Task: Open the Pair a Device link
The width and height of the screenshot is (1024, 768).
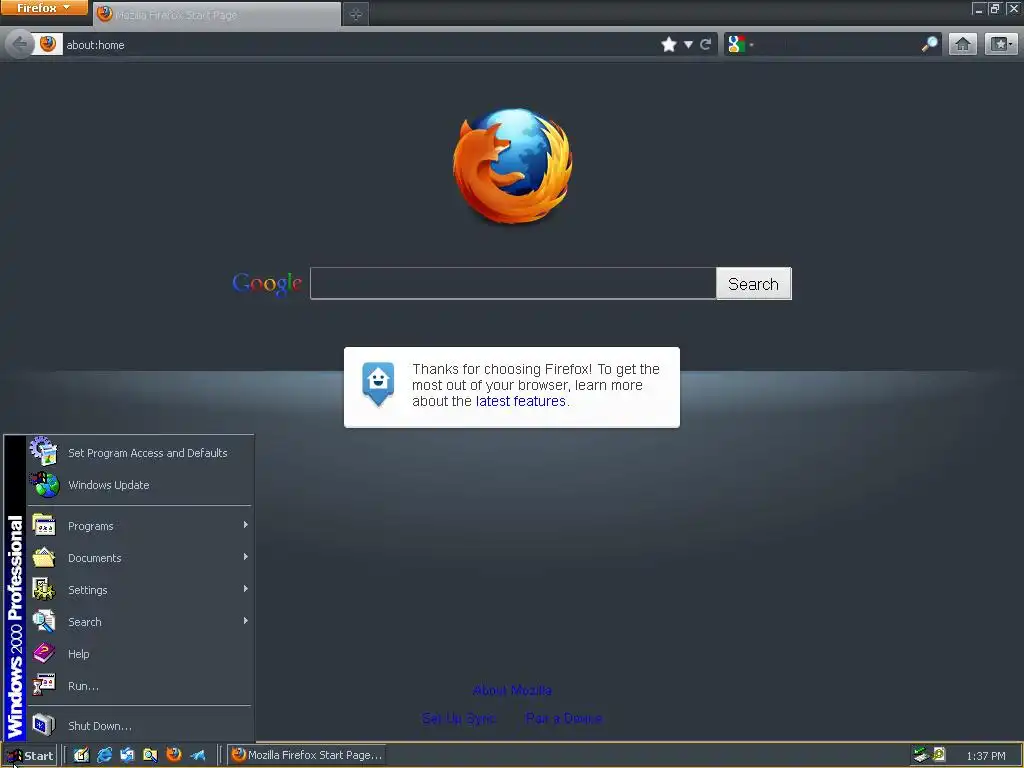Action: 564,718
